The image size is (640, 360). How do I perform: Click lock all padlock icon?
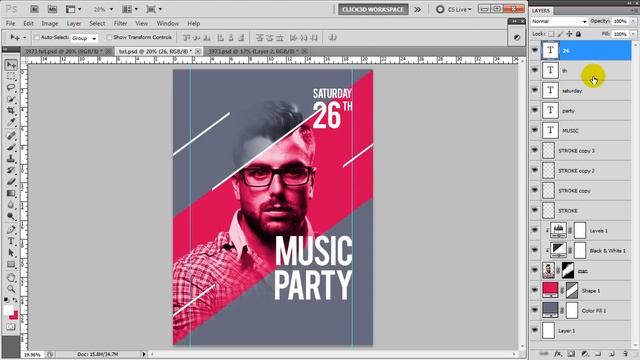pos(578,34)
